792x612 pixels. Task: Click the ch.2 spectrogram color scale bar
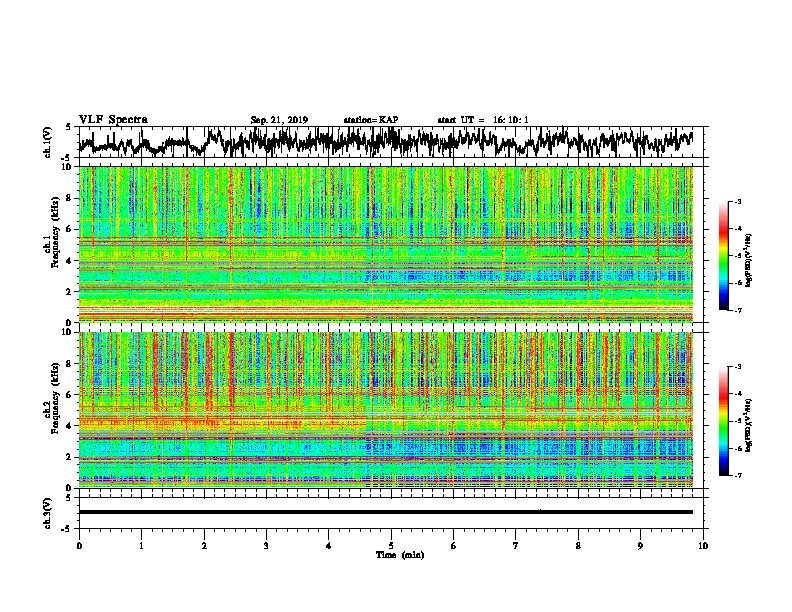point(724,421)
